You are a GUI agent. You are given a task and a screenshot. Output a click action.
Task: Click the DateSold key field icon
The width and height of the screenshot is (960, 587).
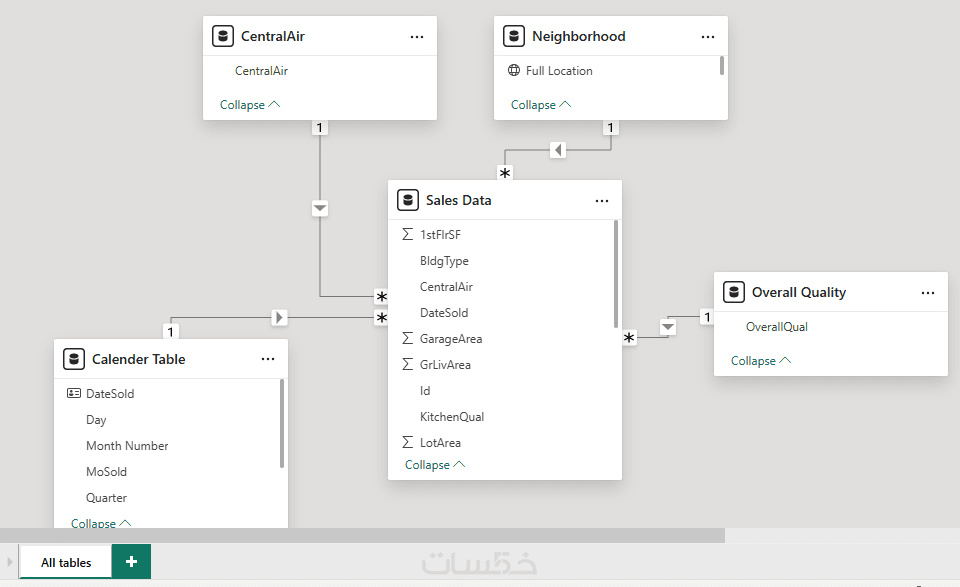pos(74,394)
